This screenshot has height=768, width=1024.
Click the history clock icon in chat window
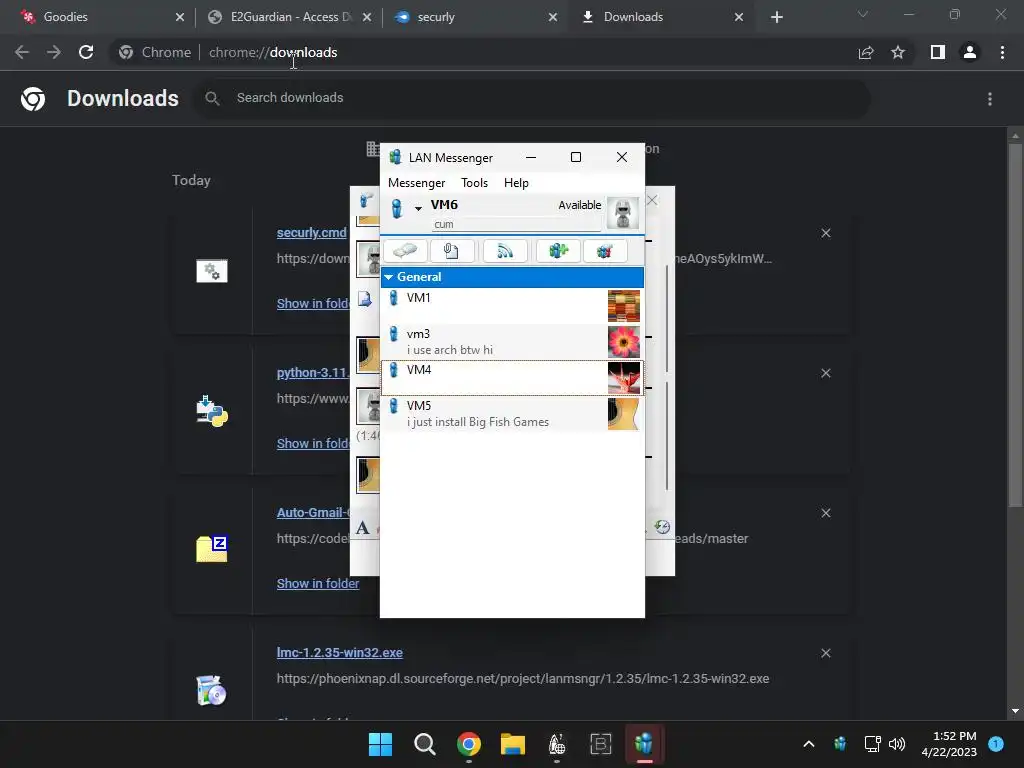coord(662,526)
